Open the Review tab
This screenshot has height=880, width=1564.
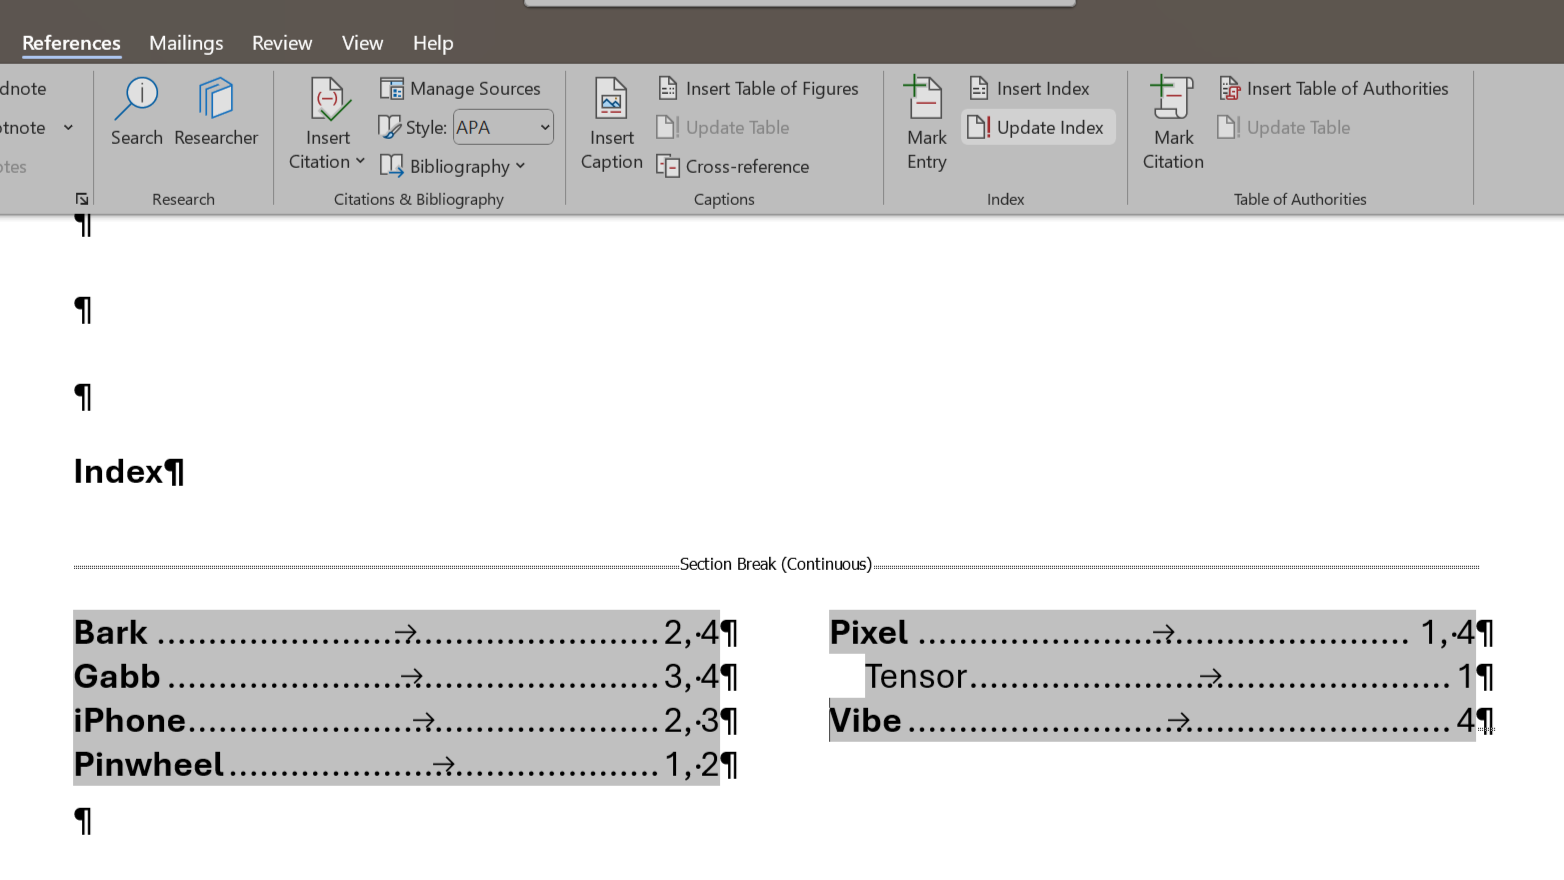coord(282,43)
